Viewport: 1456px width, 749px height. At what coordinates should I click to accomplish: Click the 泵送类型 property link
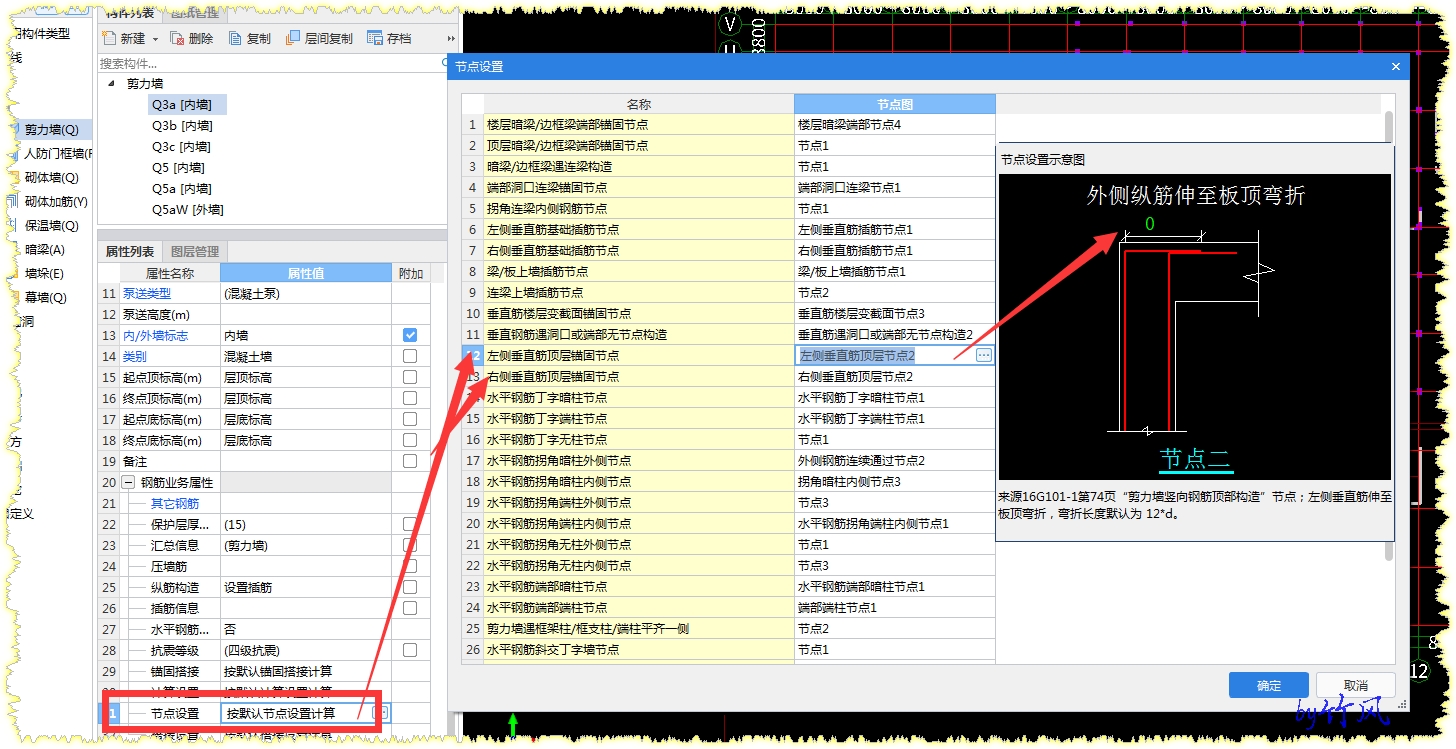[x=147, y=294]
